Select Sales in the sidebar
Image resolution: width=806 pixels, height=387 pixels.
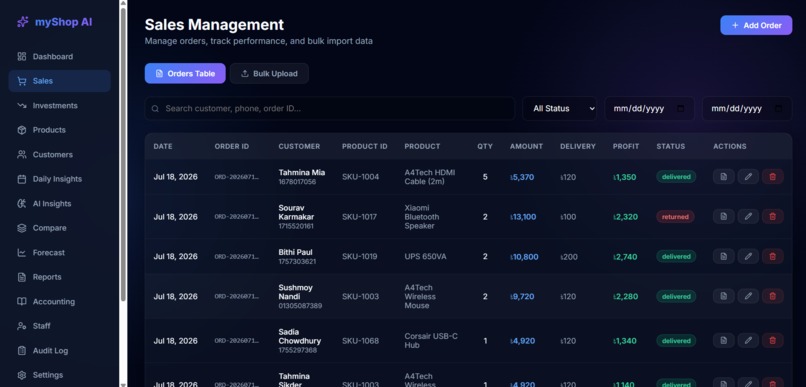coord(59,81)
